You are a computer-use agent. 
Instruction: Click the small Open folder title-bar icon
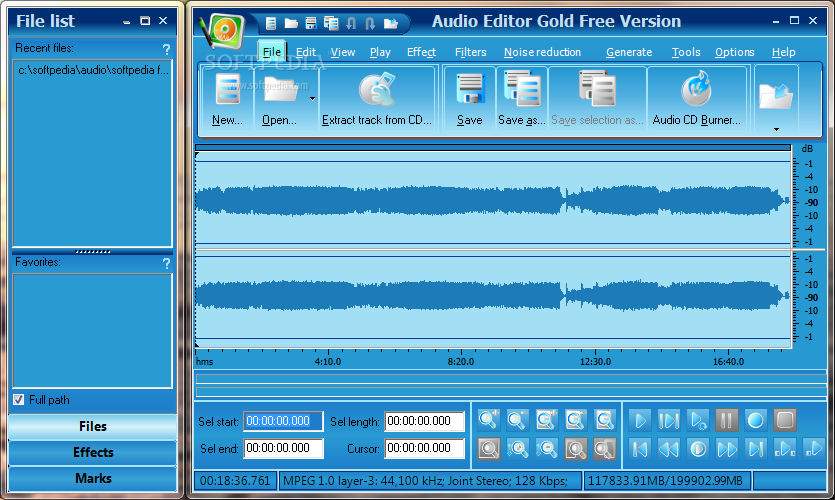[291, 23]
